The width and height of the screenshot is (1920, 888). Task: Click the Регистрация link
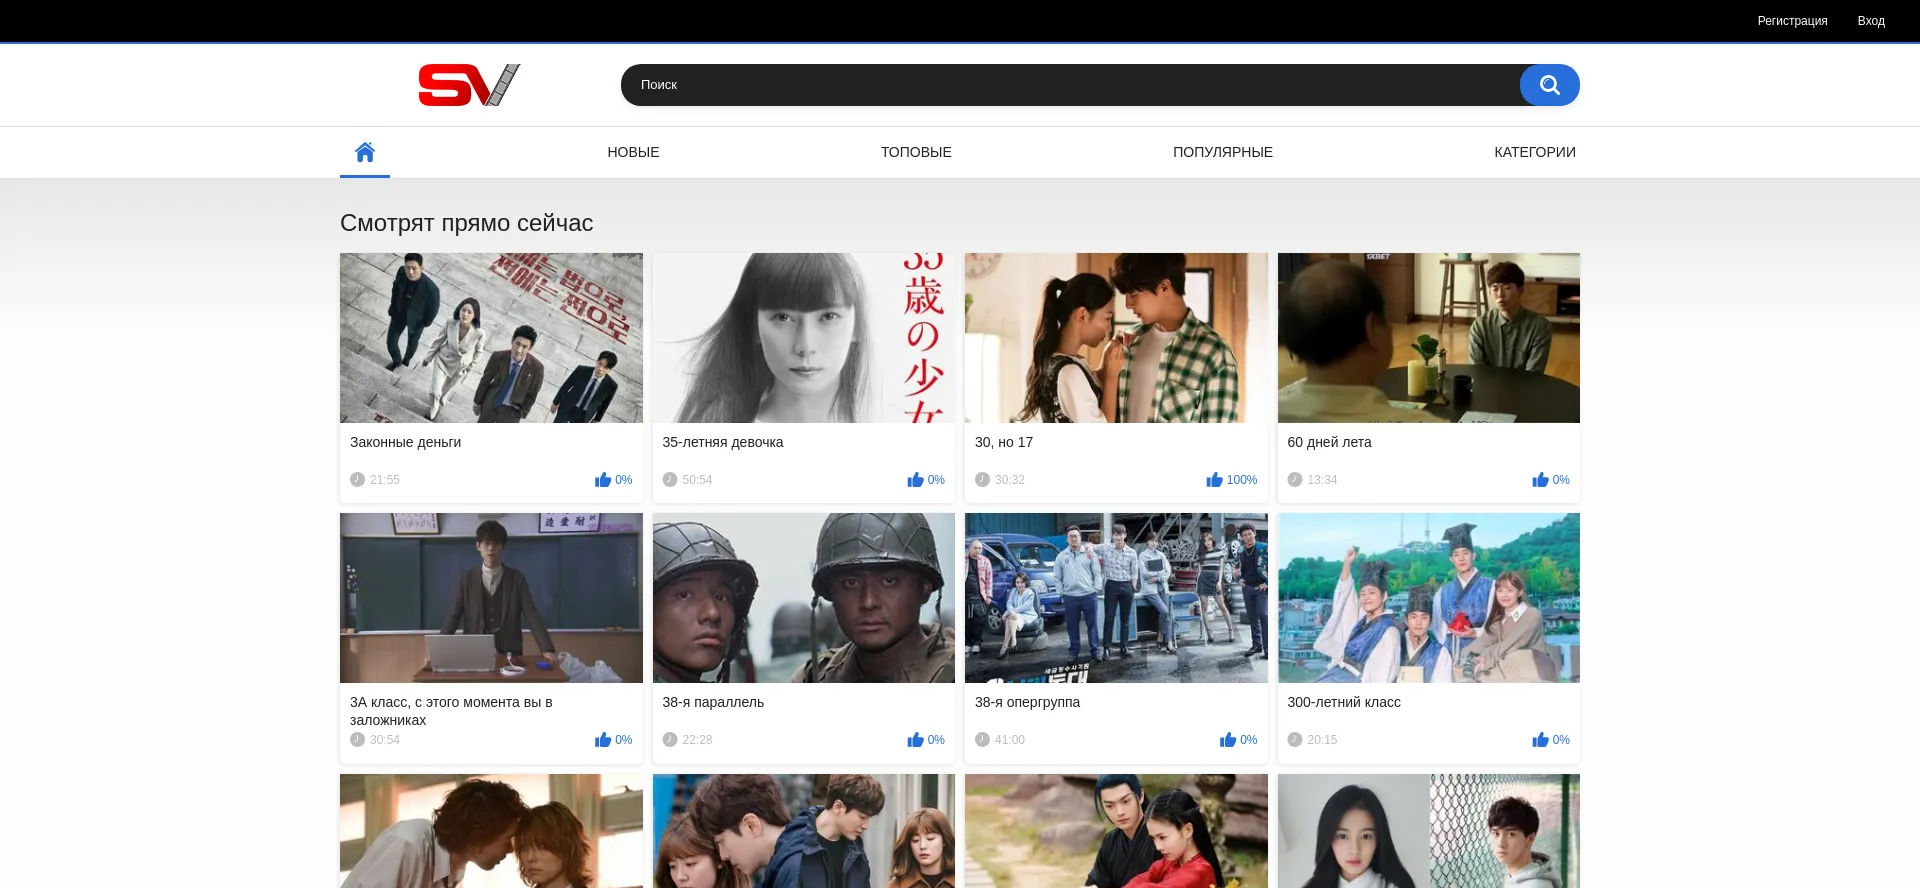coord(1792,21)
